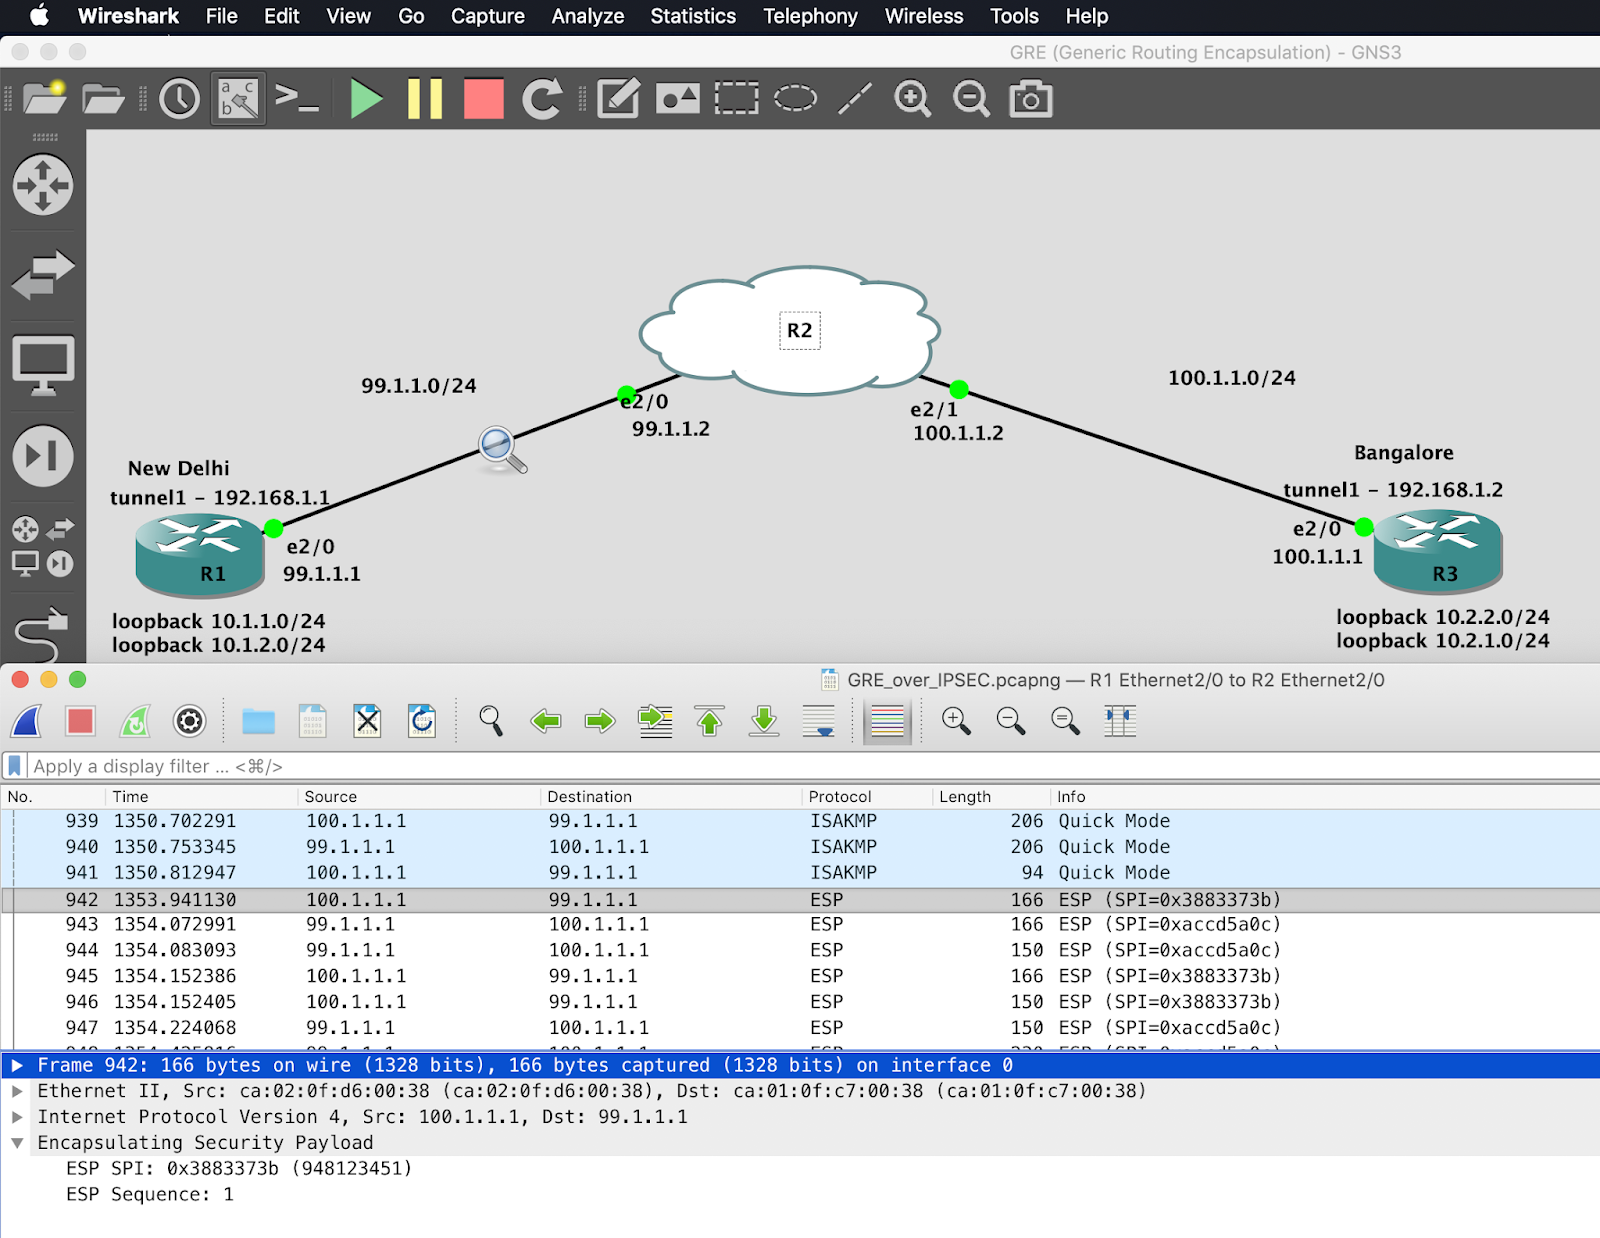Expand the Internet Protocol Version 4 details
The height and width of the screenshot is (1238, 1600).
17,1117
